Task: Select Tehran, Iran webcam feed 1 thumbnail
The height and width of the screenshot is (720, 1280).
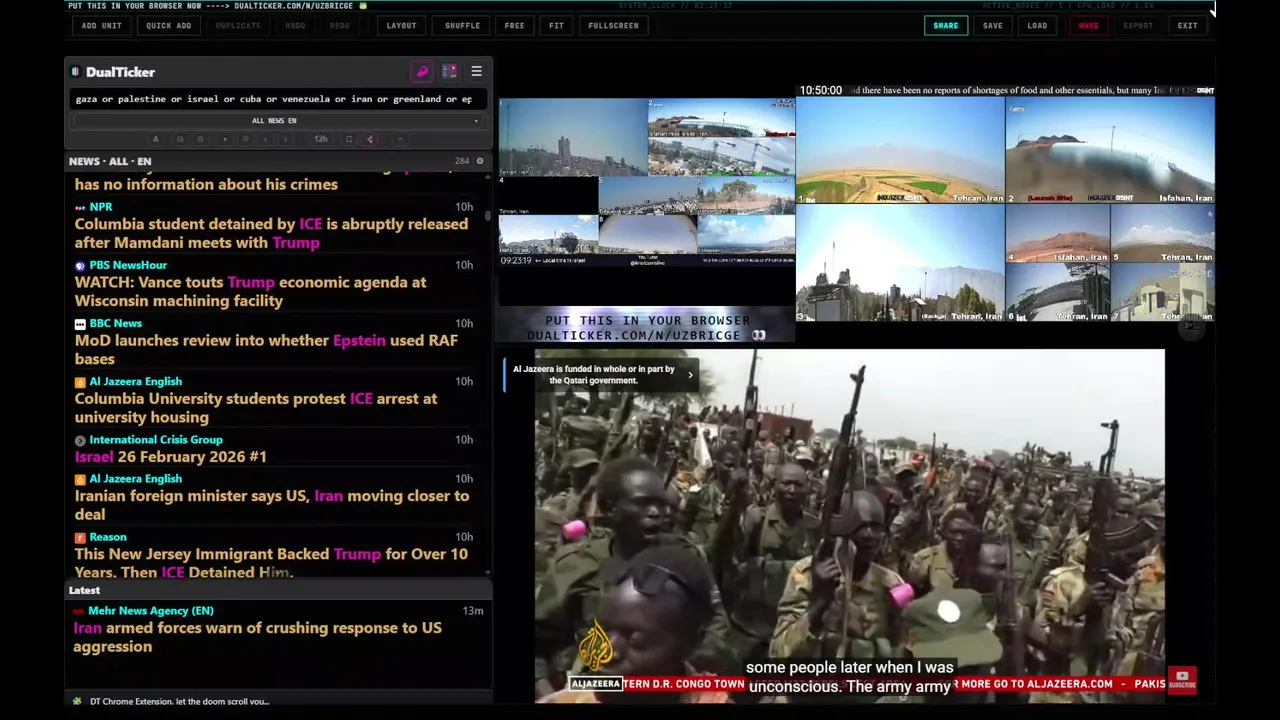Action: pyautogui.click(x=900, y=150)
